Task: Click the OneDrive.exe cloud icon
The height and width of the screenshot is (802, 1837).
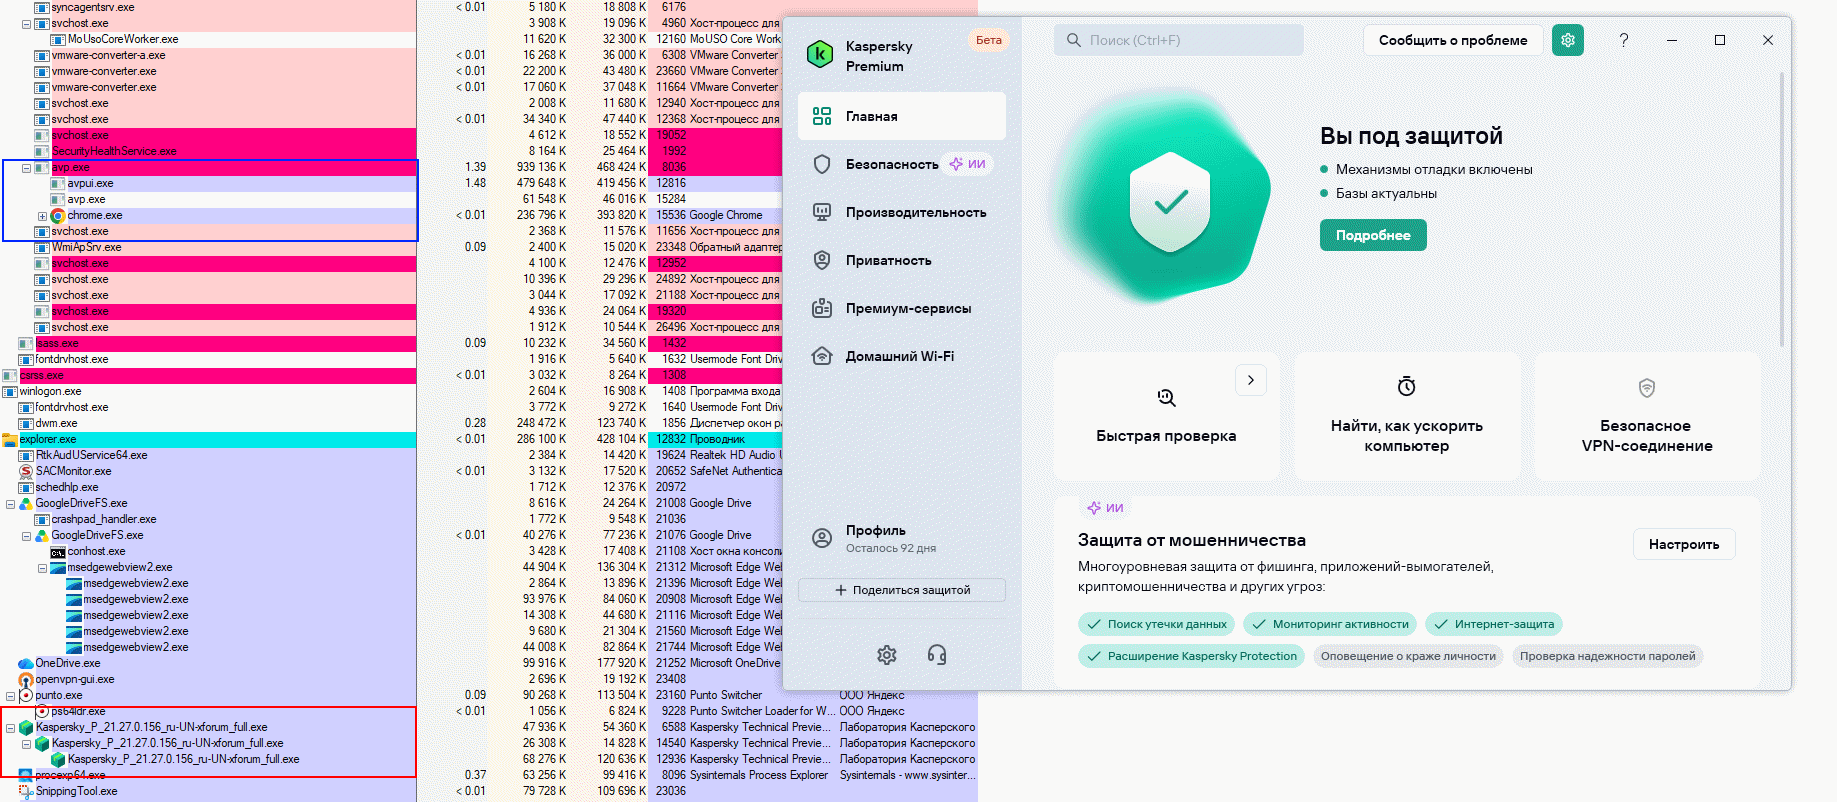Action: click(26, 663)
